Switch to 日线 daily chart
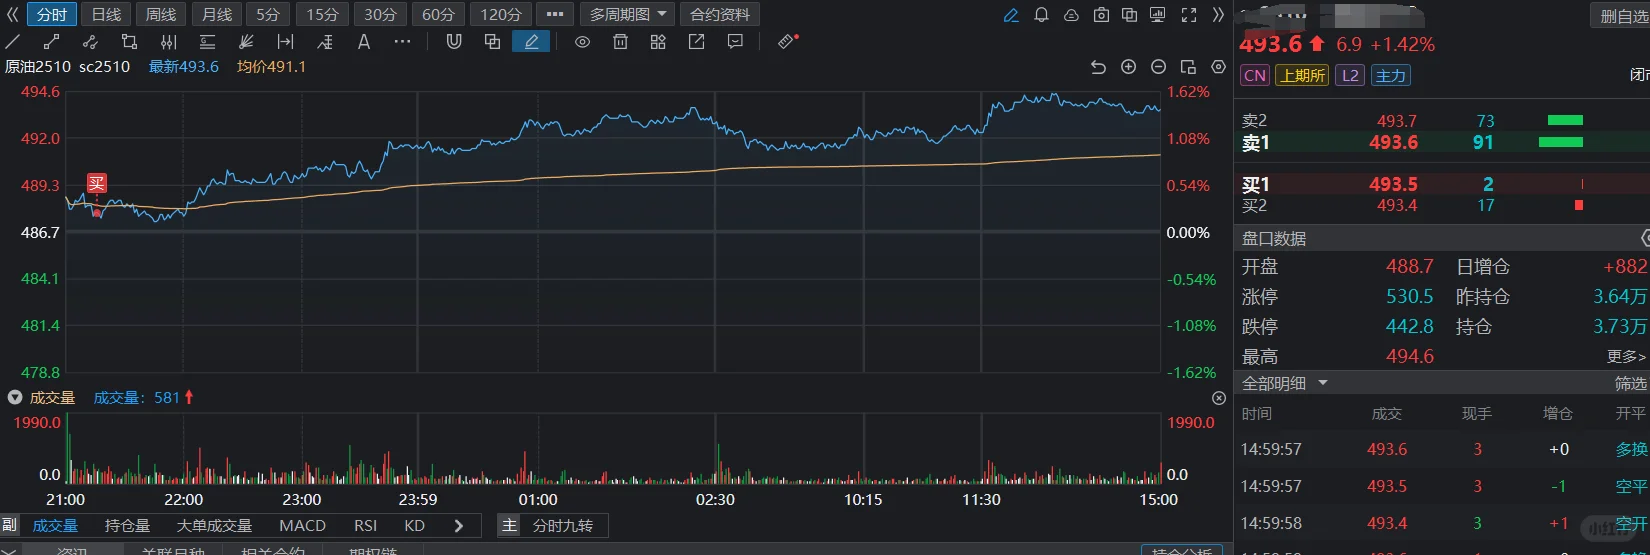Viewport: 1650px width, 555px height. pos(106,15)
